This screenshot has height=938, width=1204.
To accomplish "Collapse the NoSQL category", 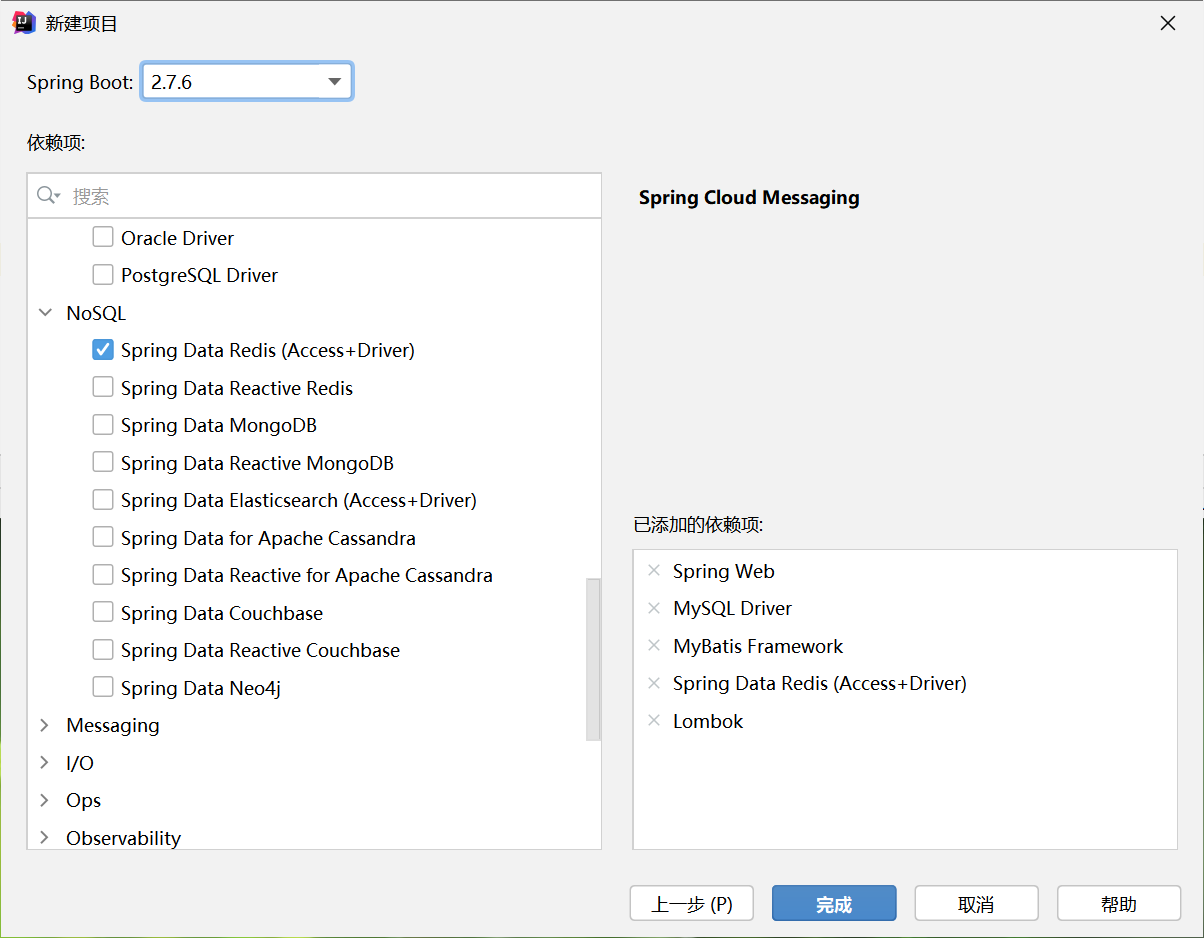I will click(x=45, y=313).
